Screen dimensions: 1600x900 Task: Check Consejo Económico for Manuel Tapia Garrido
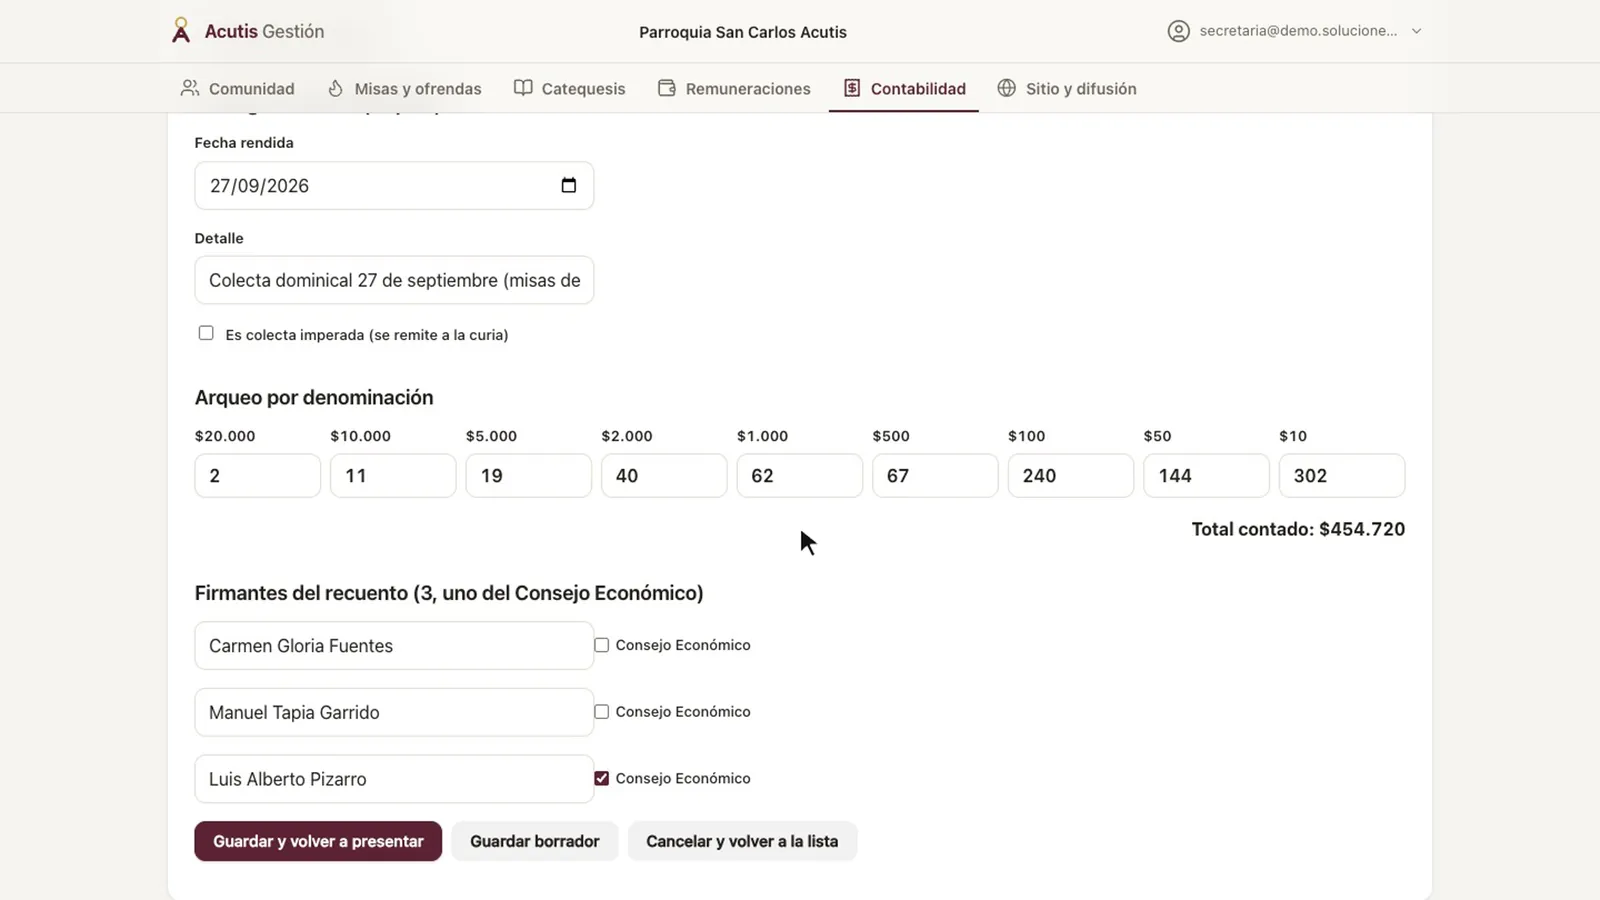pos(602,712)
